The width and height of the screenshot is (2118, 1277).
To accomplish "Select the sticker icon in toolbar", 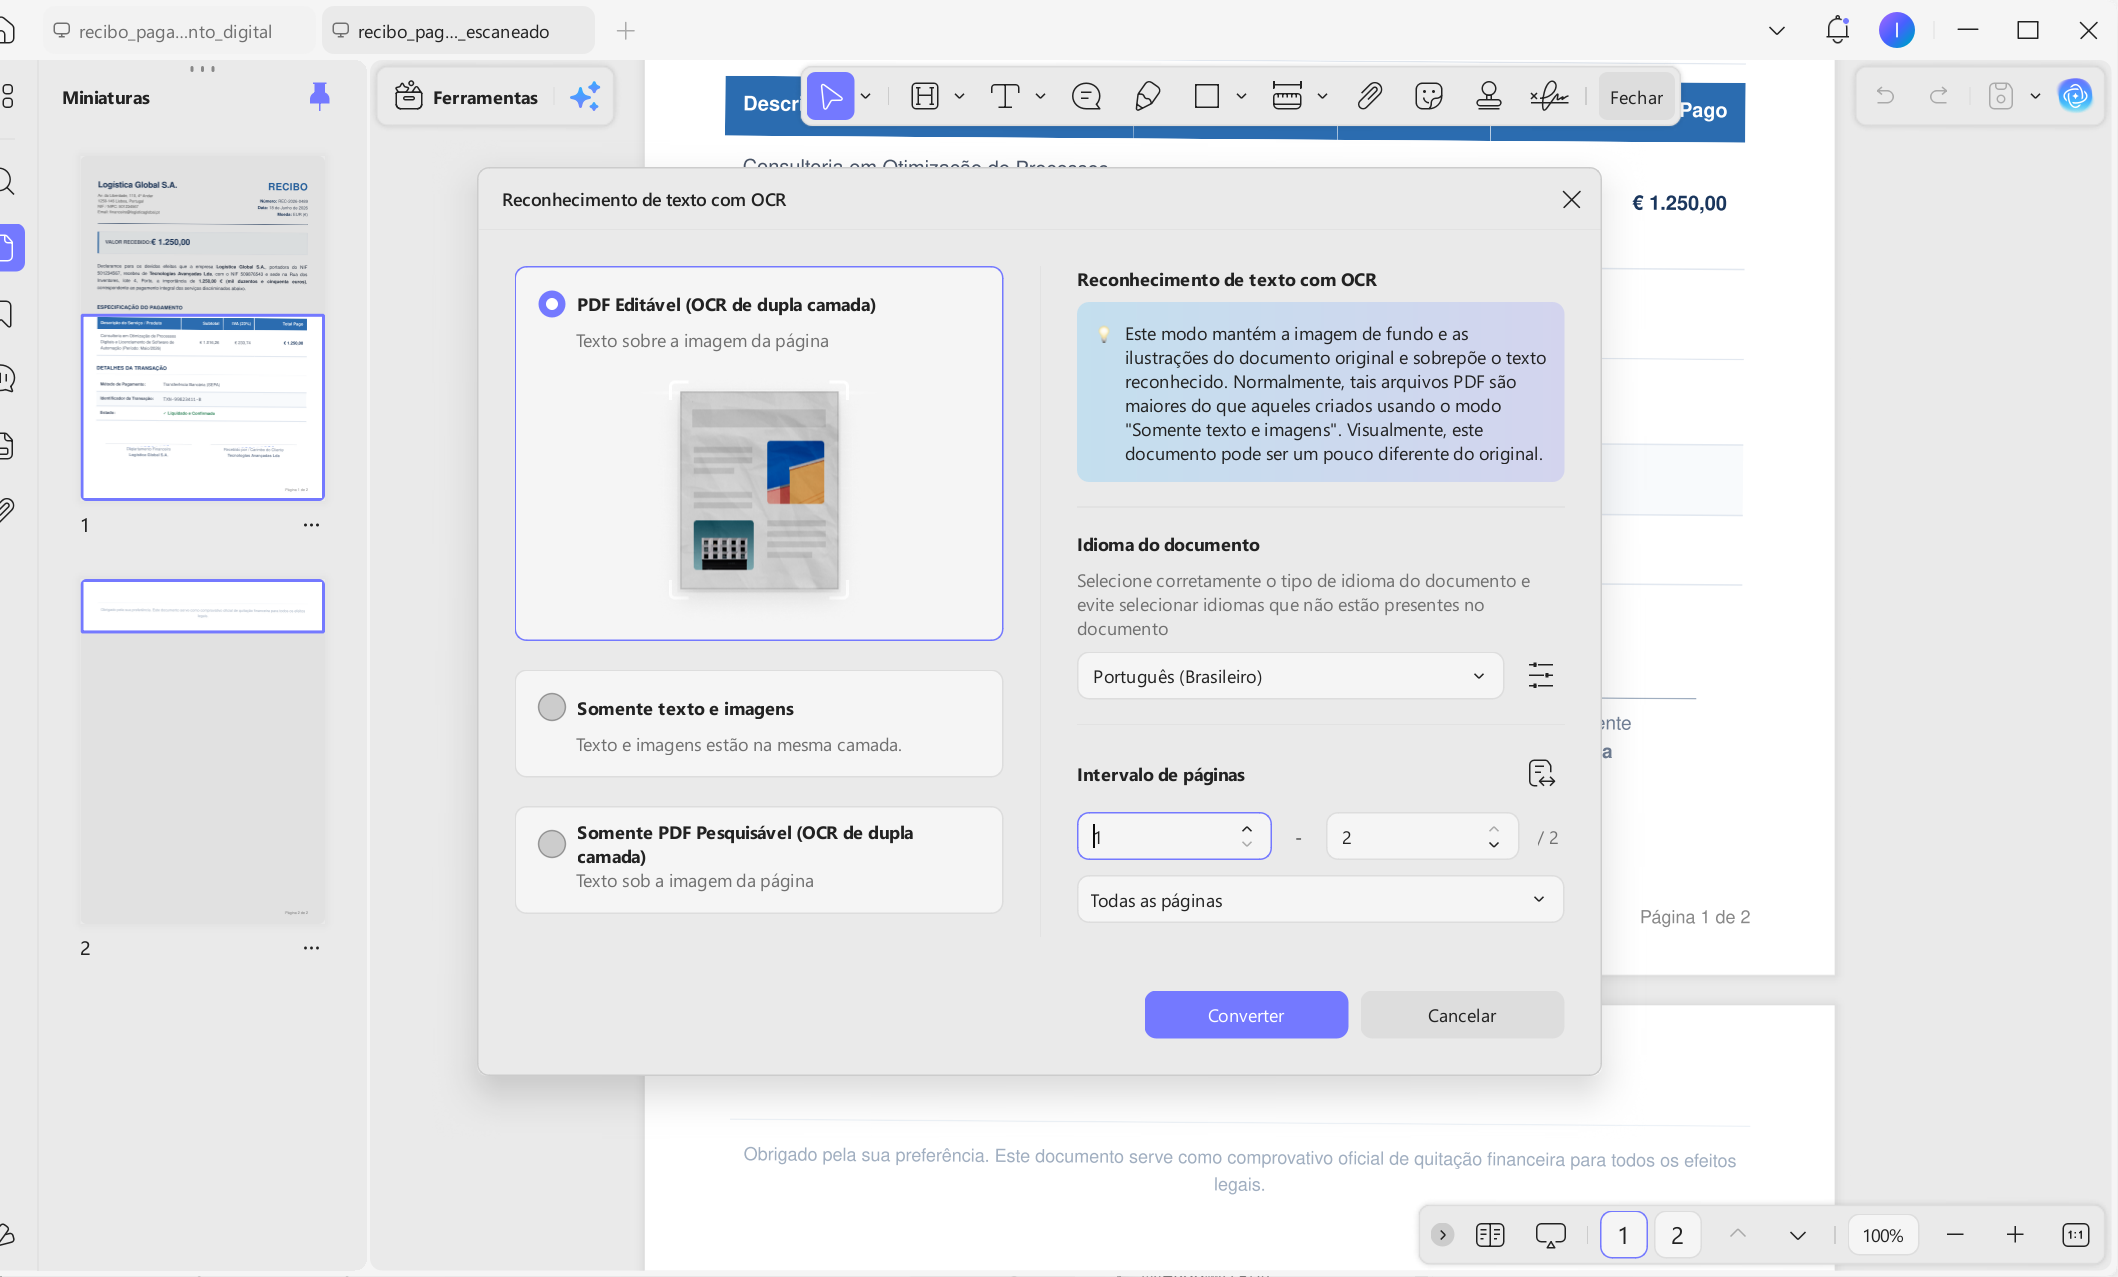I will 1429,97.
